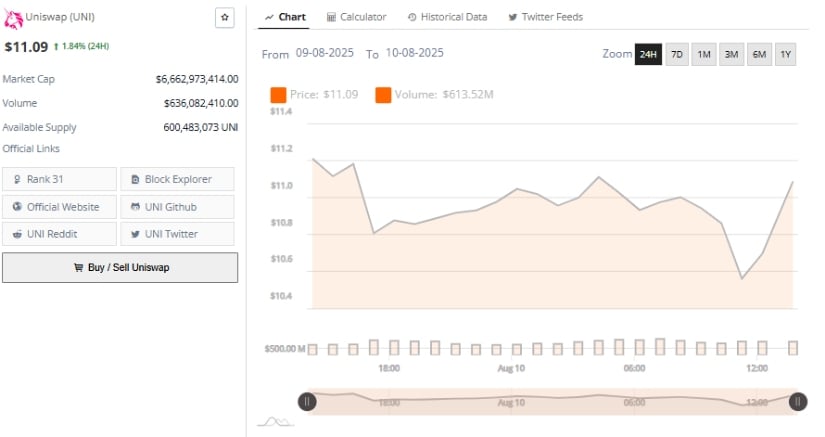Click the Market Cap value $6,662,973,414.00
825x437 pixels.
tap(197, 79)
